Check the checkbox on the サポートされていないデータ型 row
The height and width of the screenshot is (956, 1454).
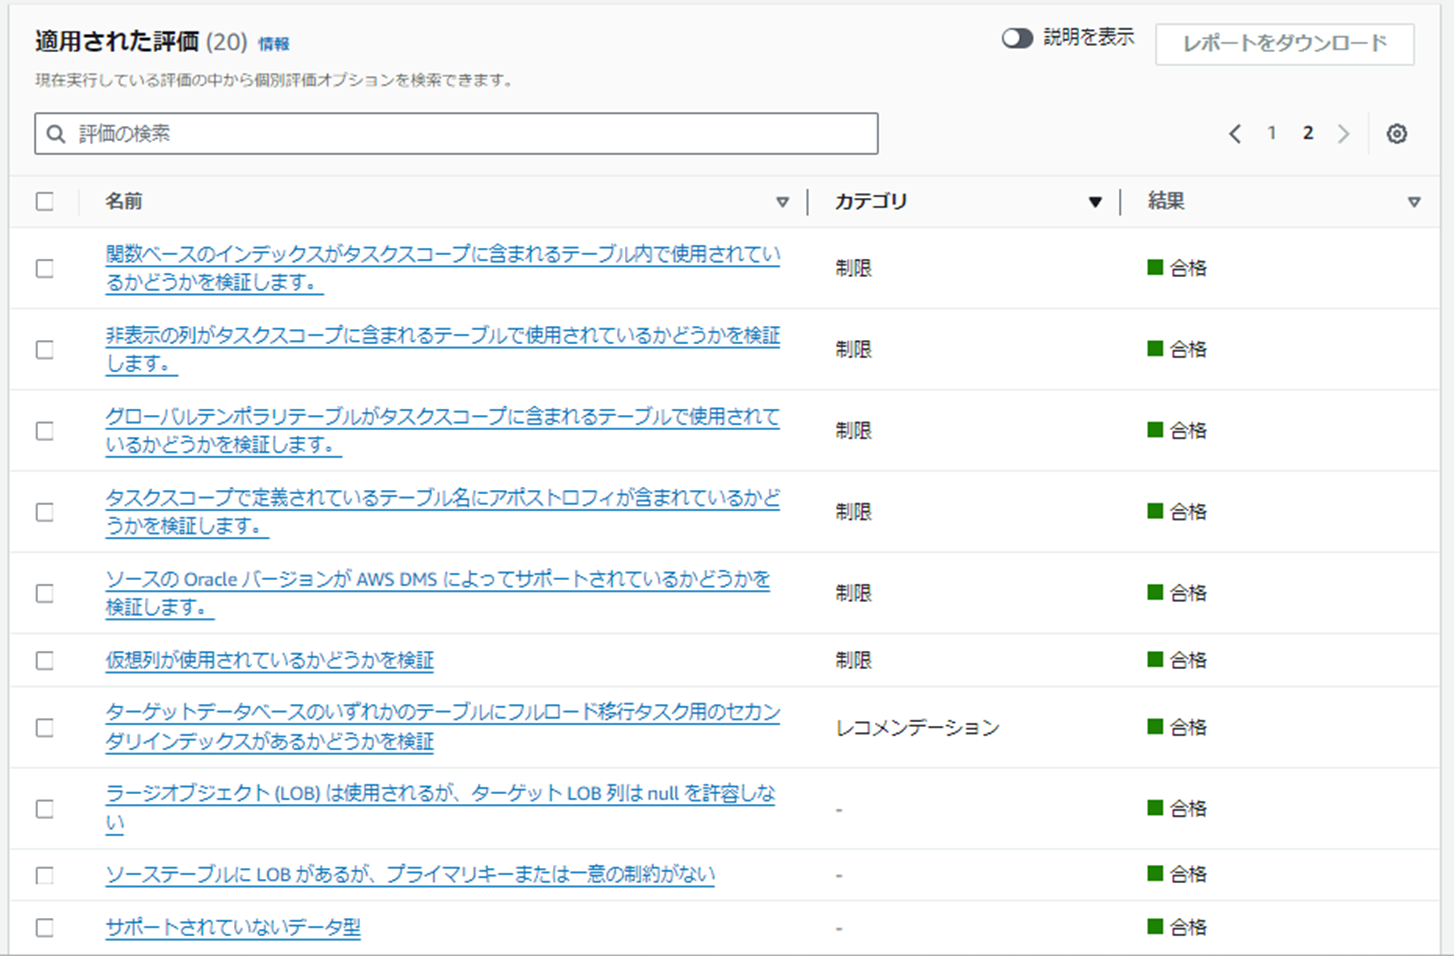pyautogui.click(x=44, y=925)
